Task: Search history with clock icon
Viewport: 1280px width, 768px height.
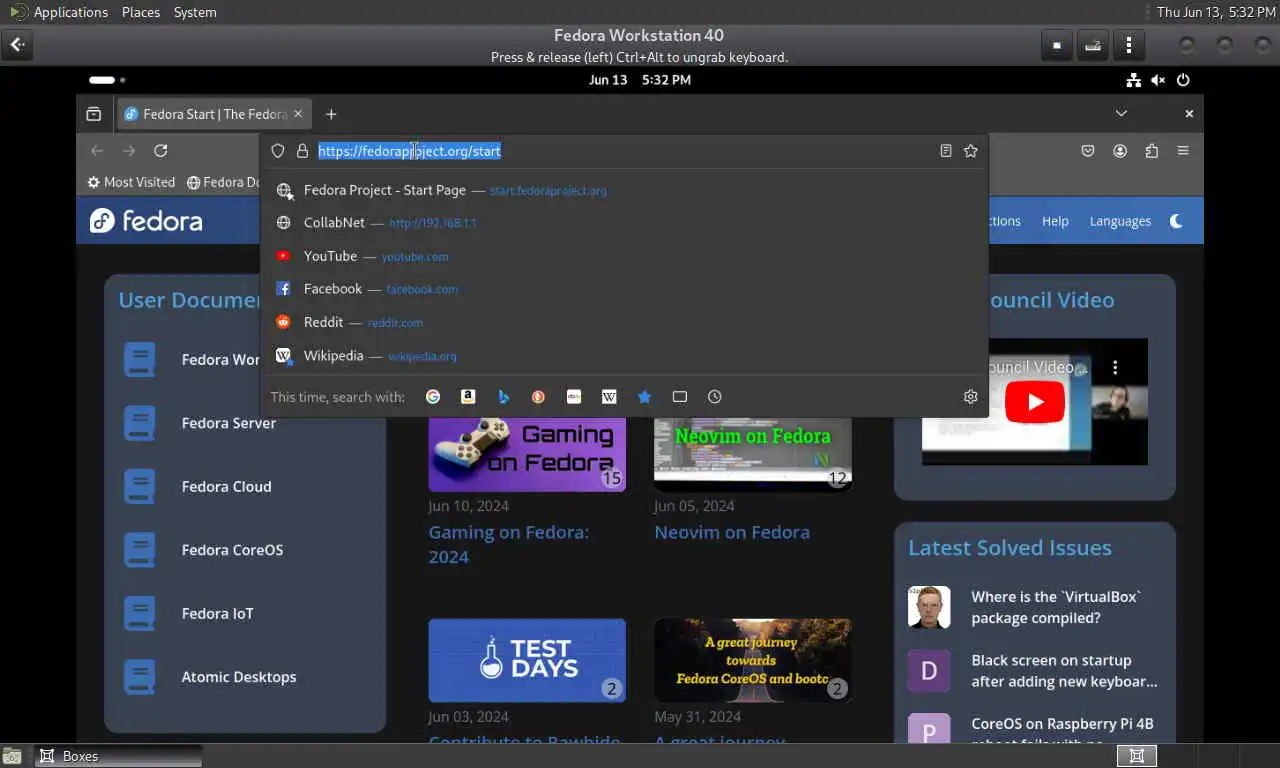Action: (715, 397)
